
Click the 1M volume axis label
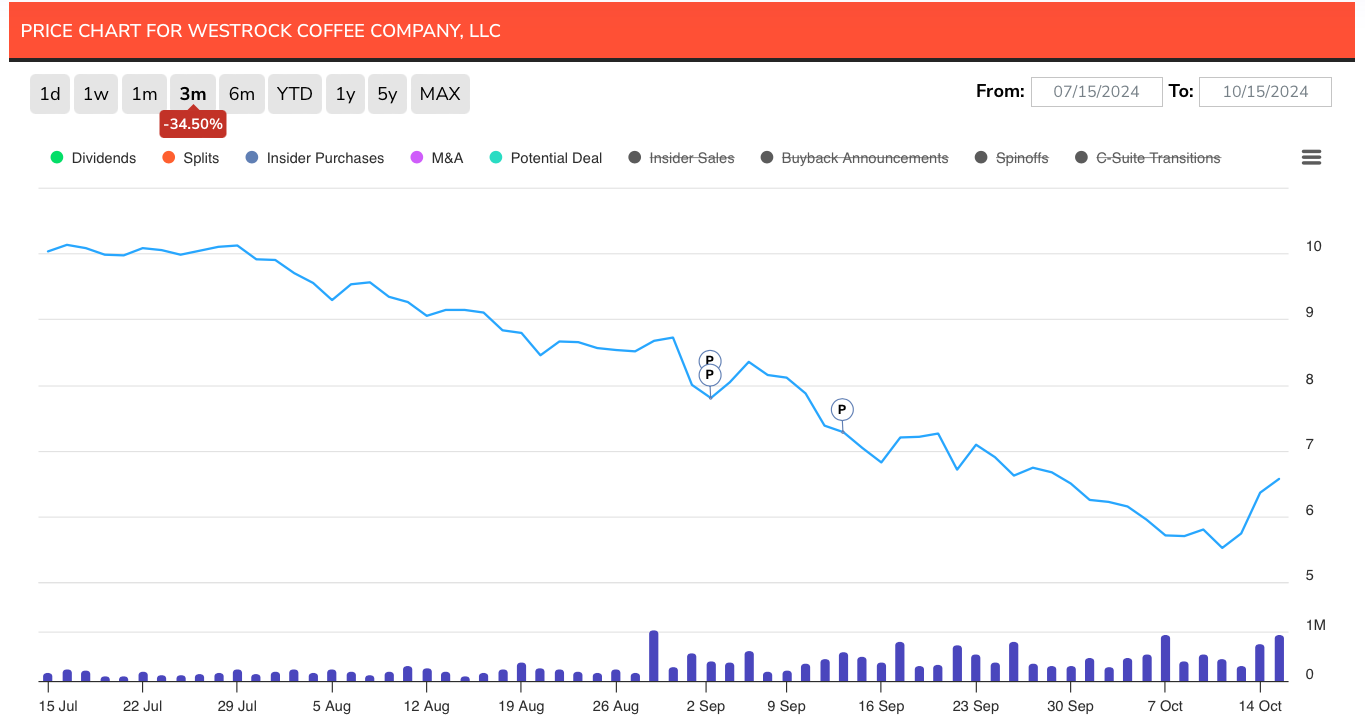[x=1316, y=625]
